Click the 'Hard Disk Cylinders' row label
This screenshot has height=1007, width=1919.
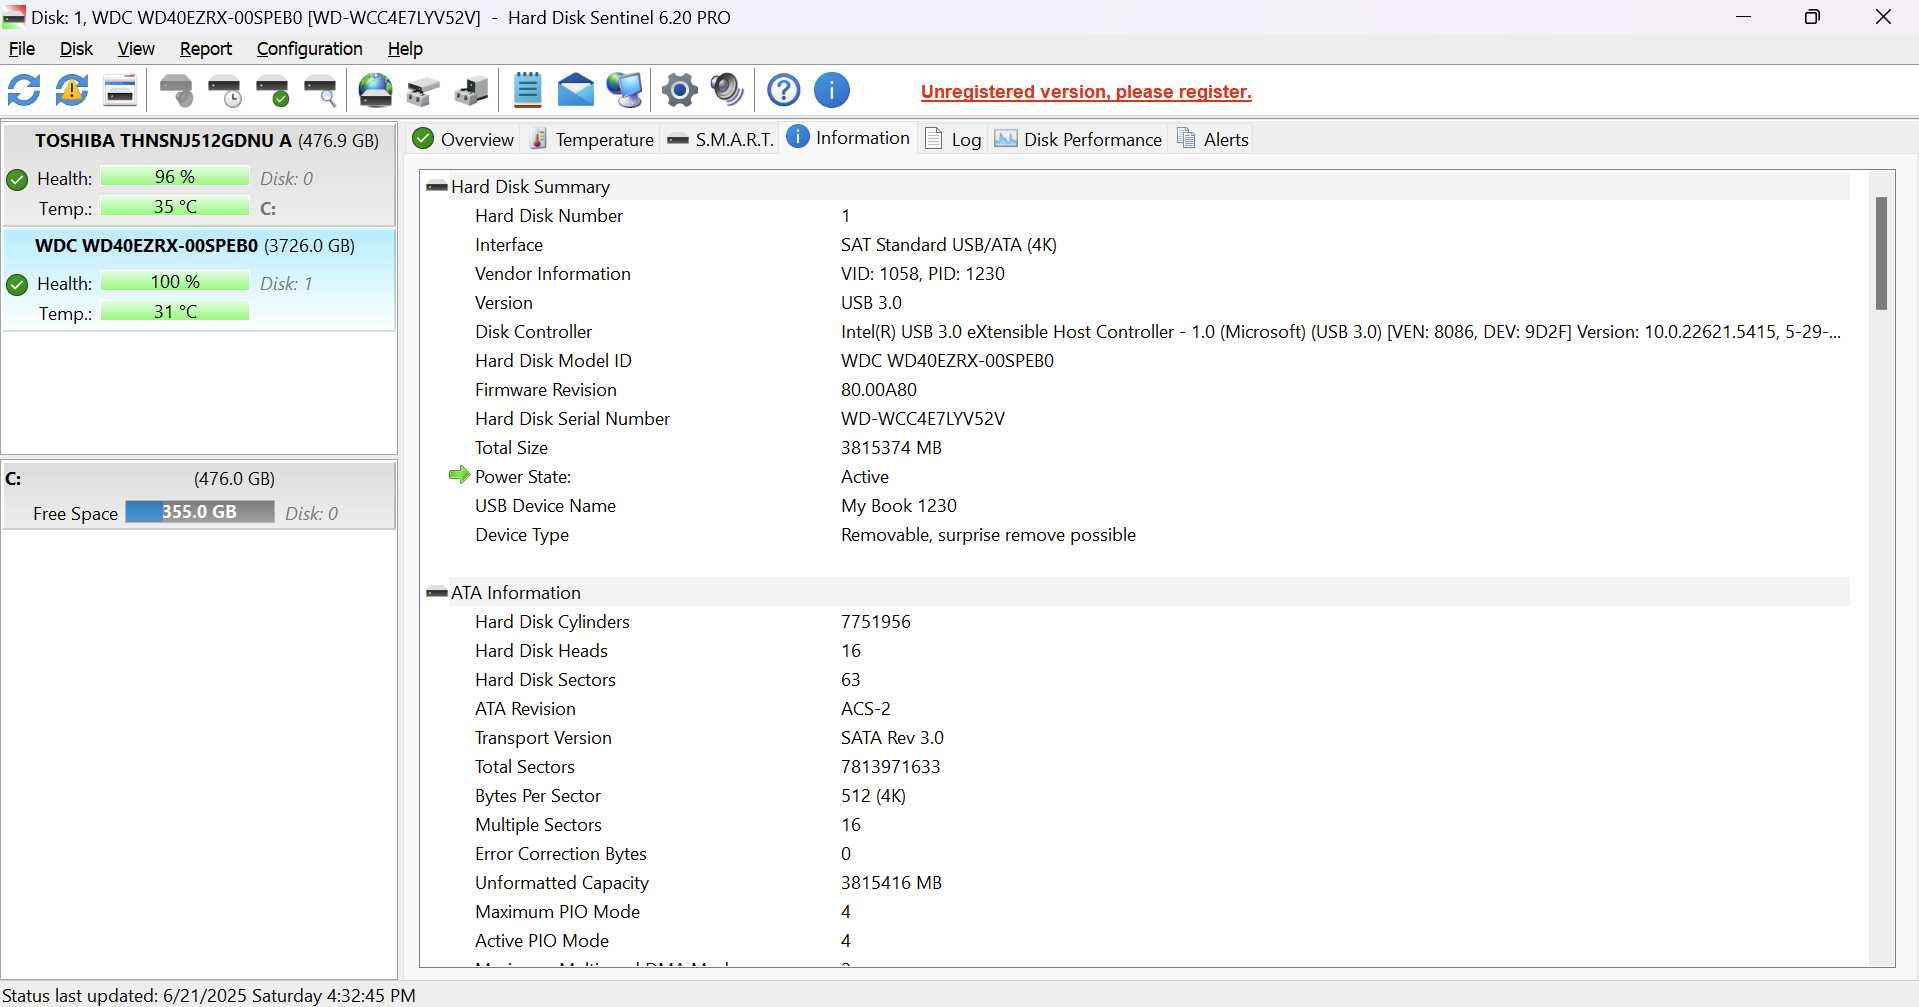552,622
